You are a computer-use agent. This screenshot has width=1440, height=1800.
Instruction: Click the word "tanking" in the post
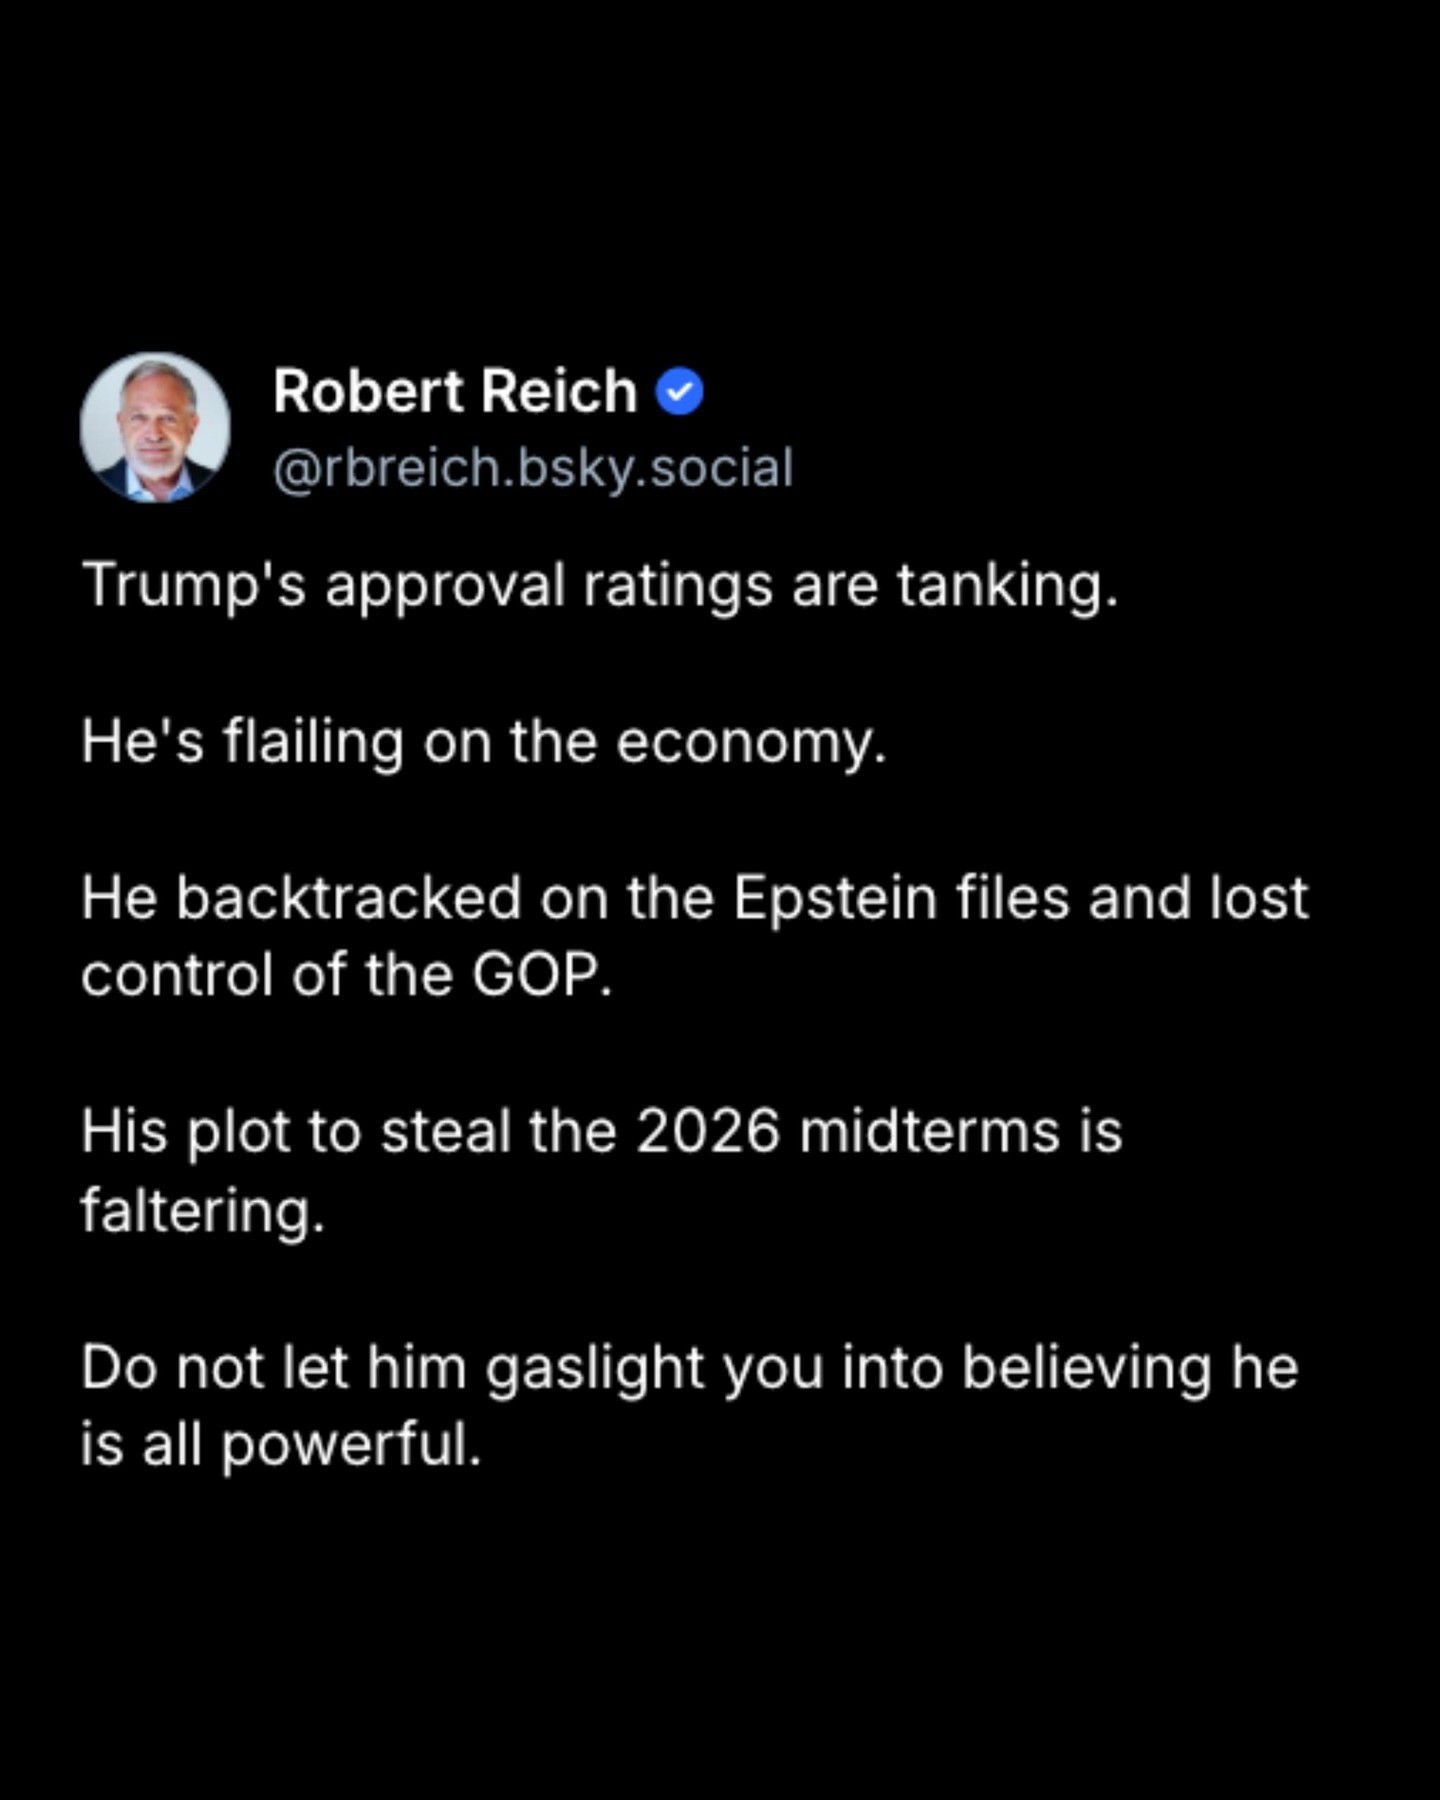(1003, 587)
